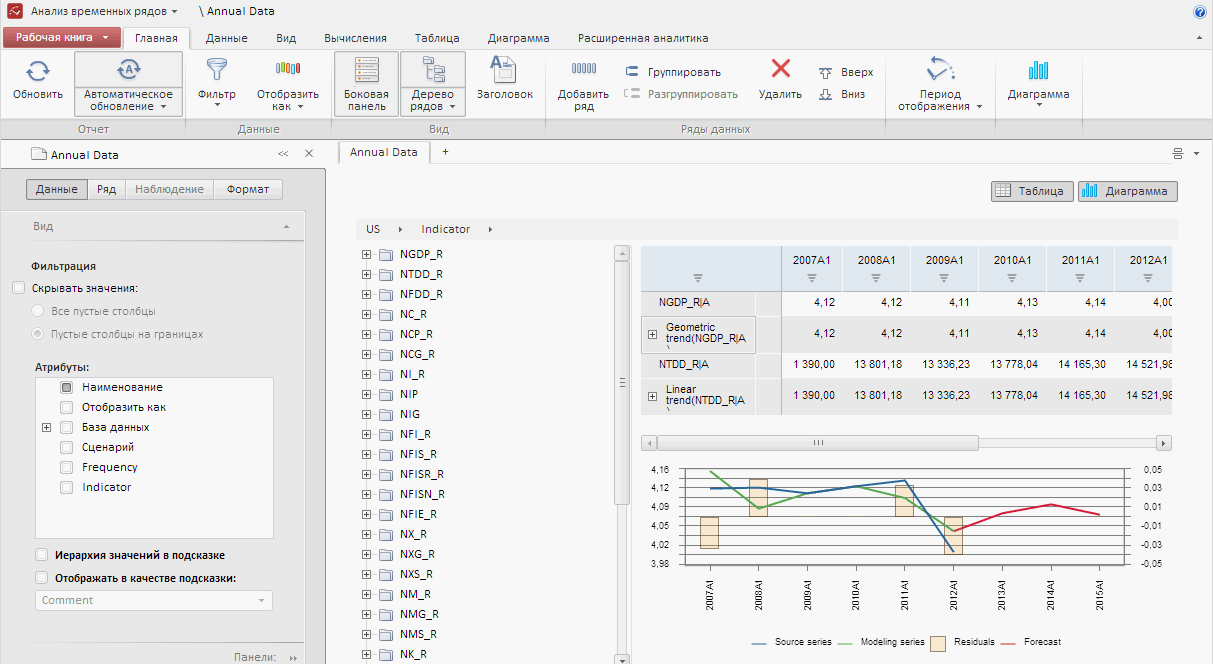Click the Таблица view button
1213x664 pixels.
tap(1032, 191)
